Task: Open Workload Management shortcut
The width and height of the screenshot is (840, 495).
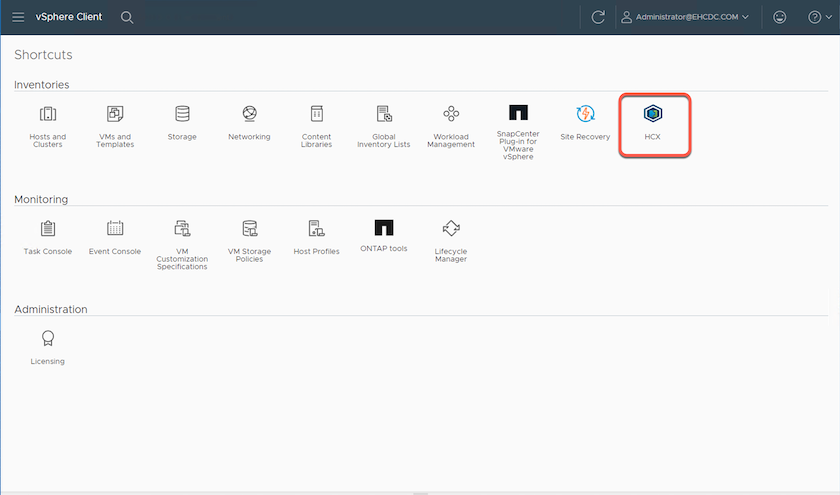Action: tap(451, 126)
